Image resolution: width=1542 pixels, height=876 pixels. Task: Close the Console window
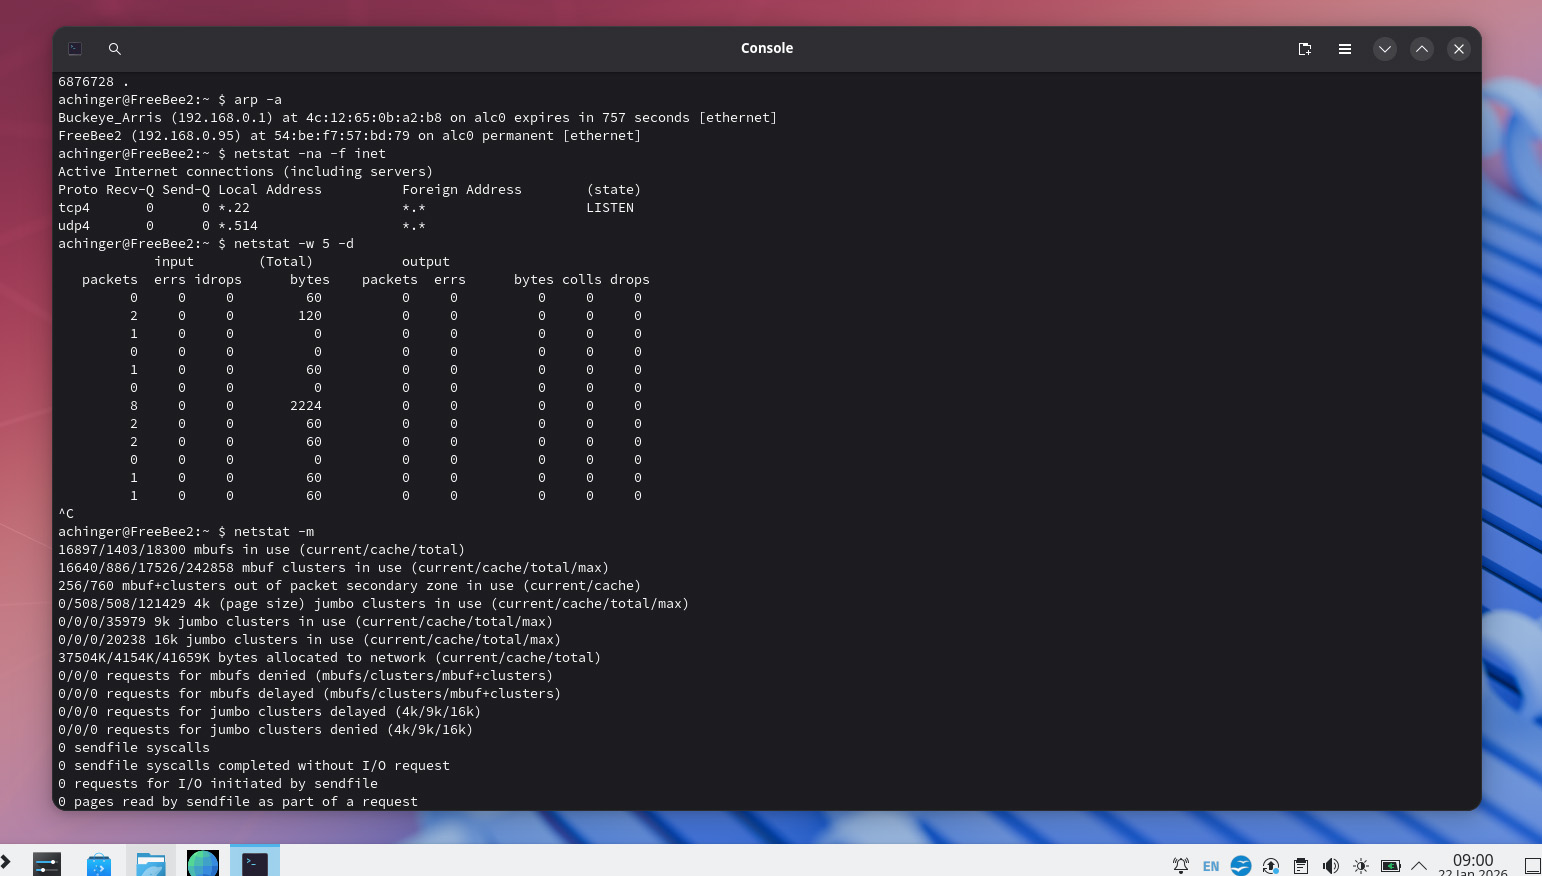pyautogui.click(x=1458, y=49)
